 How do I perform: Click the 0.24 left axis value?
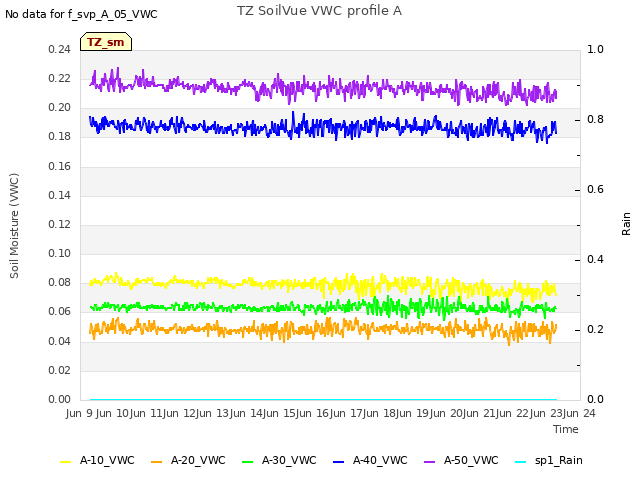(x=59, y=49)
